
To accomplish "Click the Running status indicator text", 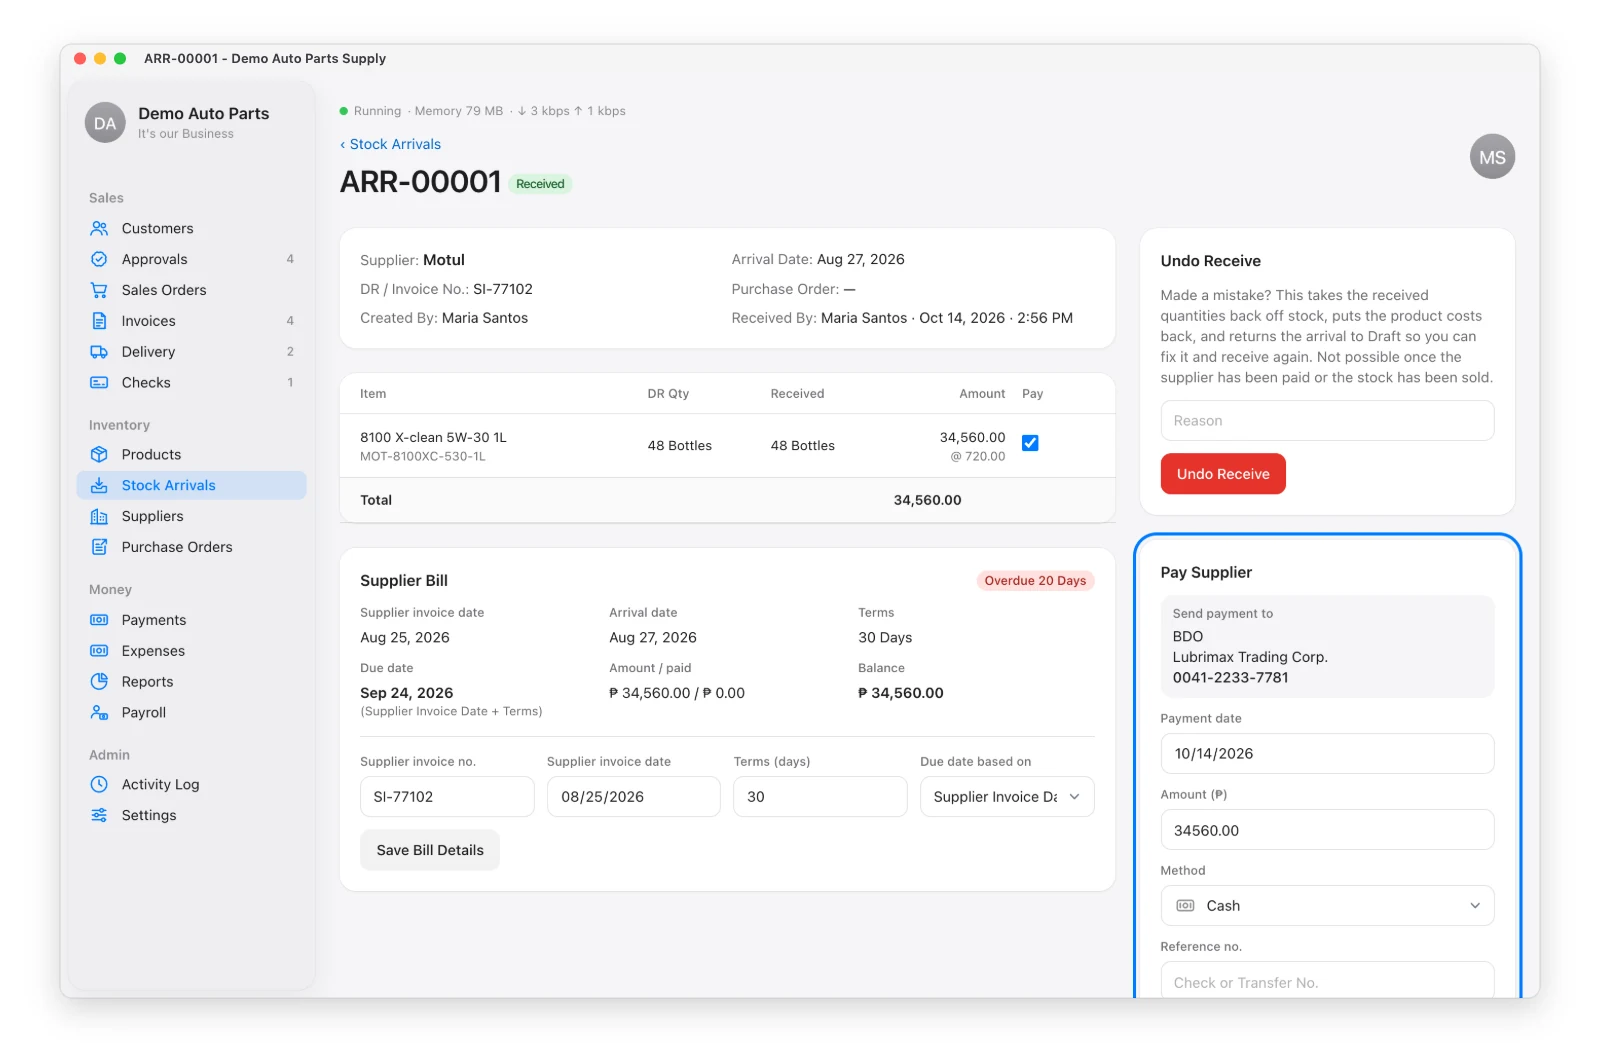I will 377,111.
